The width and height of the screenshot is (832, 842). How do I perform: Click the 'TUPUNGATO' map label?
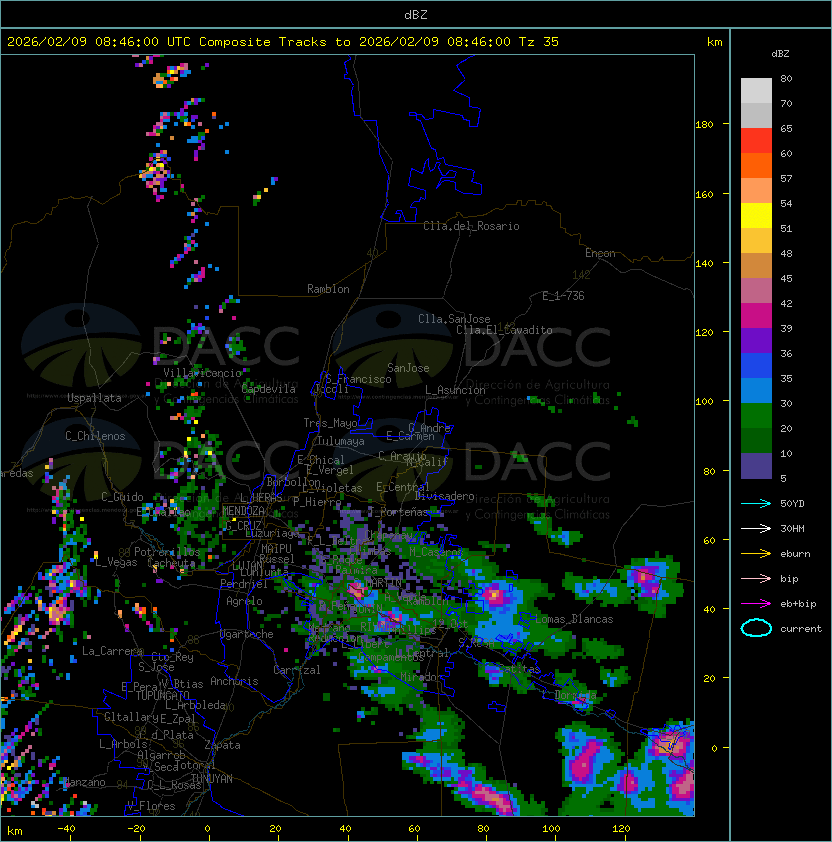coord(162,695)
